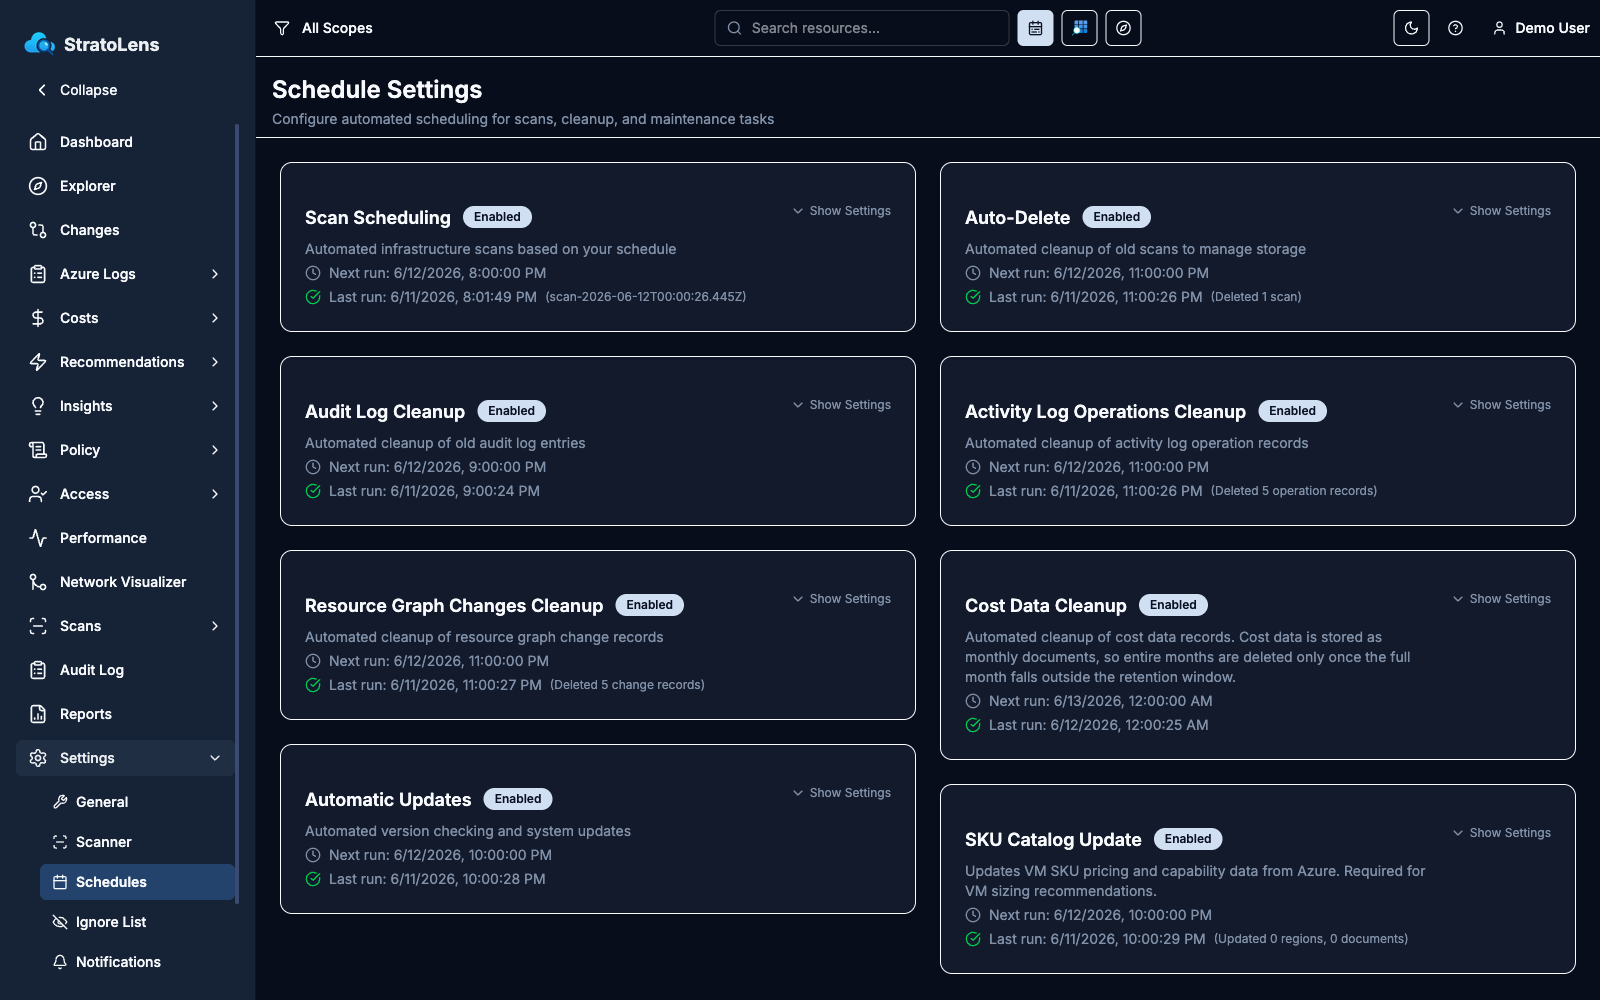Show Settings for Activity Log Operations Cleanup
The image size is (1600, 1000).
pyautogui.click(x=1501, y=405)
